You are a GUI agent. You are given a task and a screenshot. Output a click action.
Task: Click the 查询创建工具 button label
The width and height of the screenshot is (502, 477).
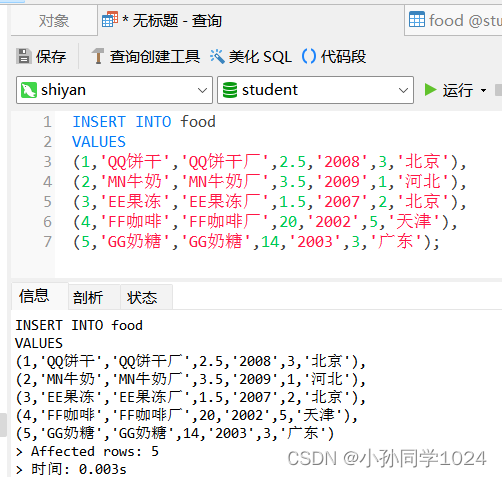click(155, 56)
